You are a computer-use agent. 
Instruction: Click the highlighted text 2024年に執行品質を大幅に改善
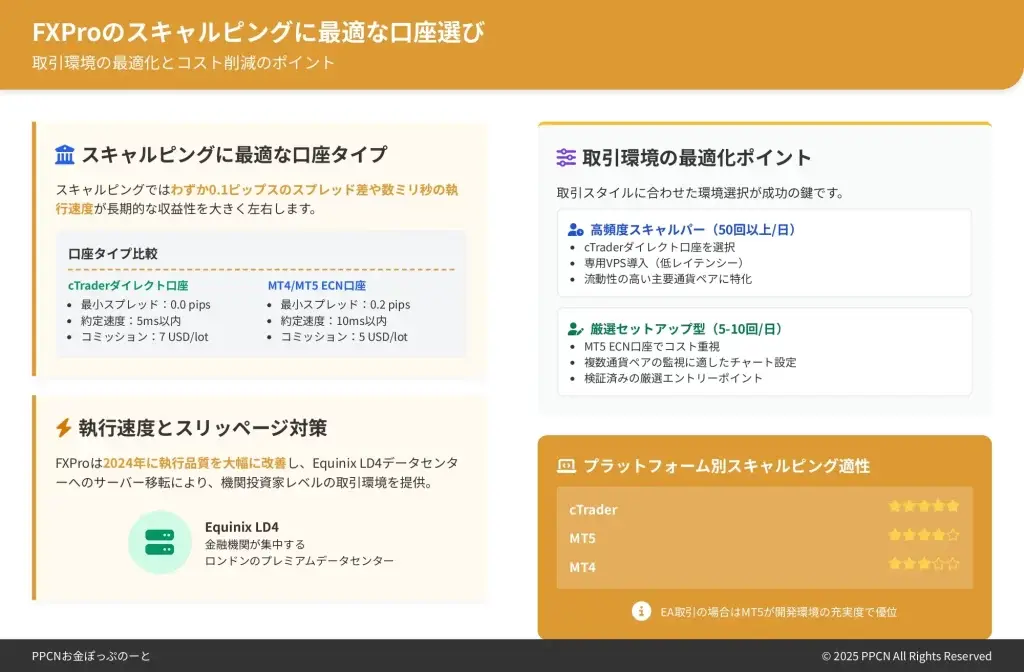(x=195, y=463)
